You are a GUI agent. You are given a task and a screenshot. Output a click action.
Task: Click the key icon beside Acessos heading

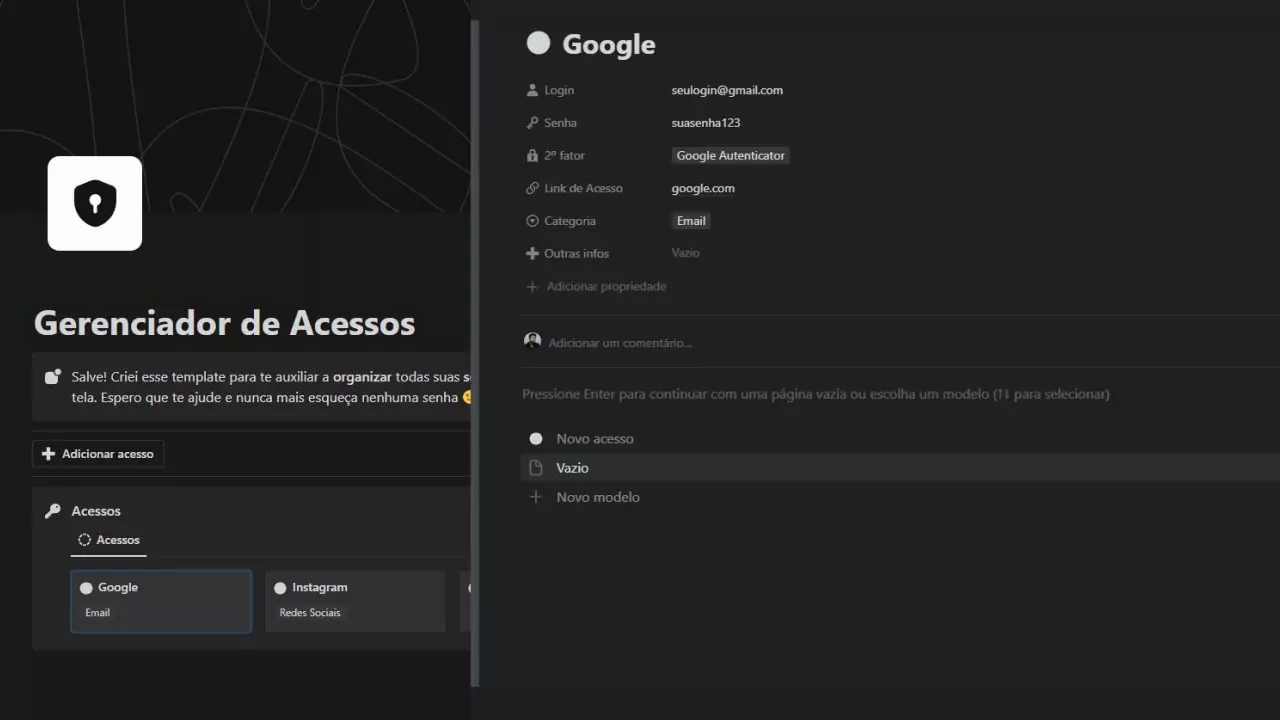pos(53,511)
